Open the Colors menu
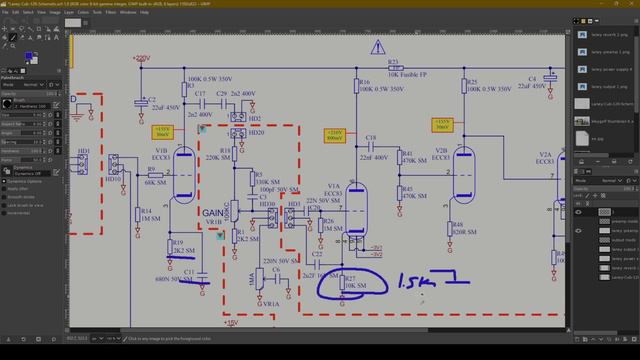The image size is (640, 360). pos(83,12)
